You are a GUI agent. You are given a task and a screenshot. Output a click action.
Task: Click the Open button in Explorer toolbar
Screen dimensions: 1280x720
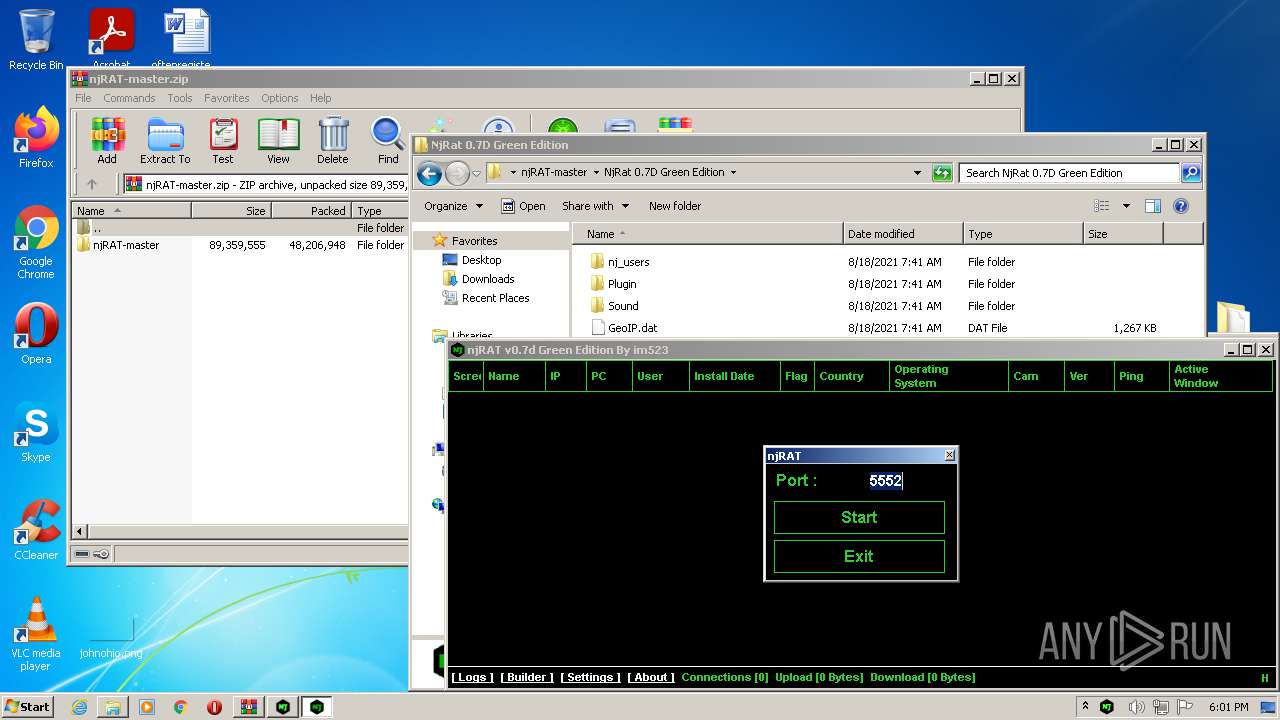523,206
